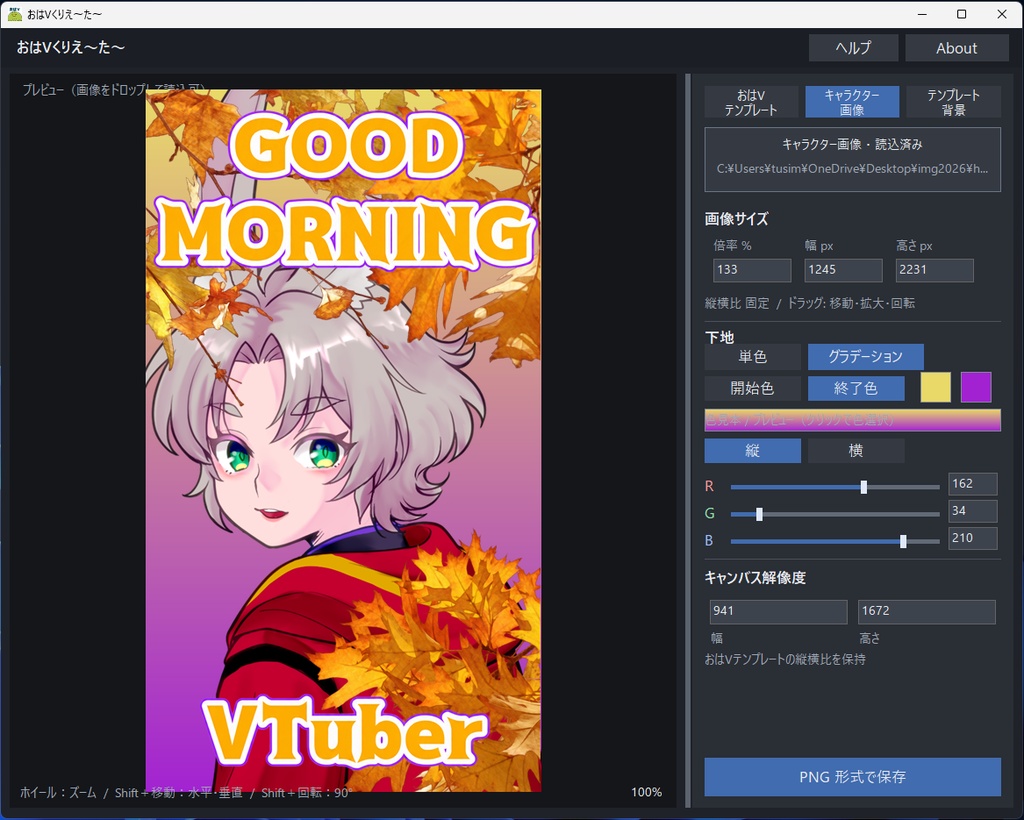Viewport: 1024px width, 820px height.
Task: Set gradient direction to 縦 vertical
Action: pos(752,450)
